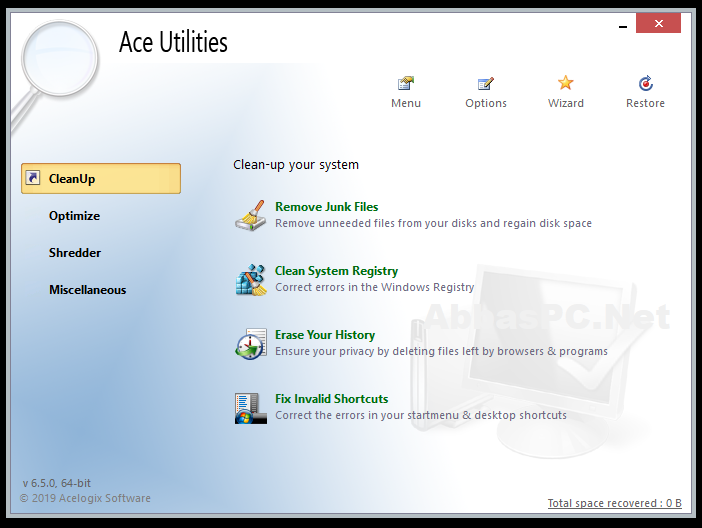Click the Restore label text
This screenshot has width=702, height=528.
[x=645, y=103]
